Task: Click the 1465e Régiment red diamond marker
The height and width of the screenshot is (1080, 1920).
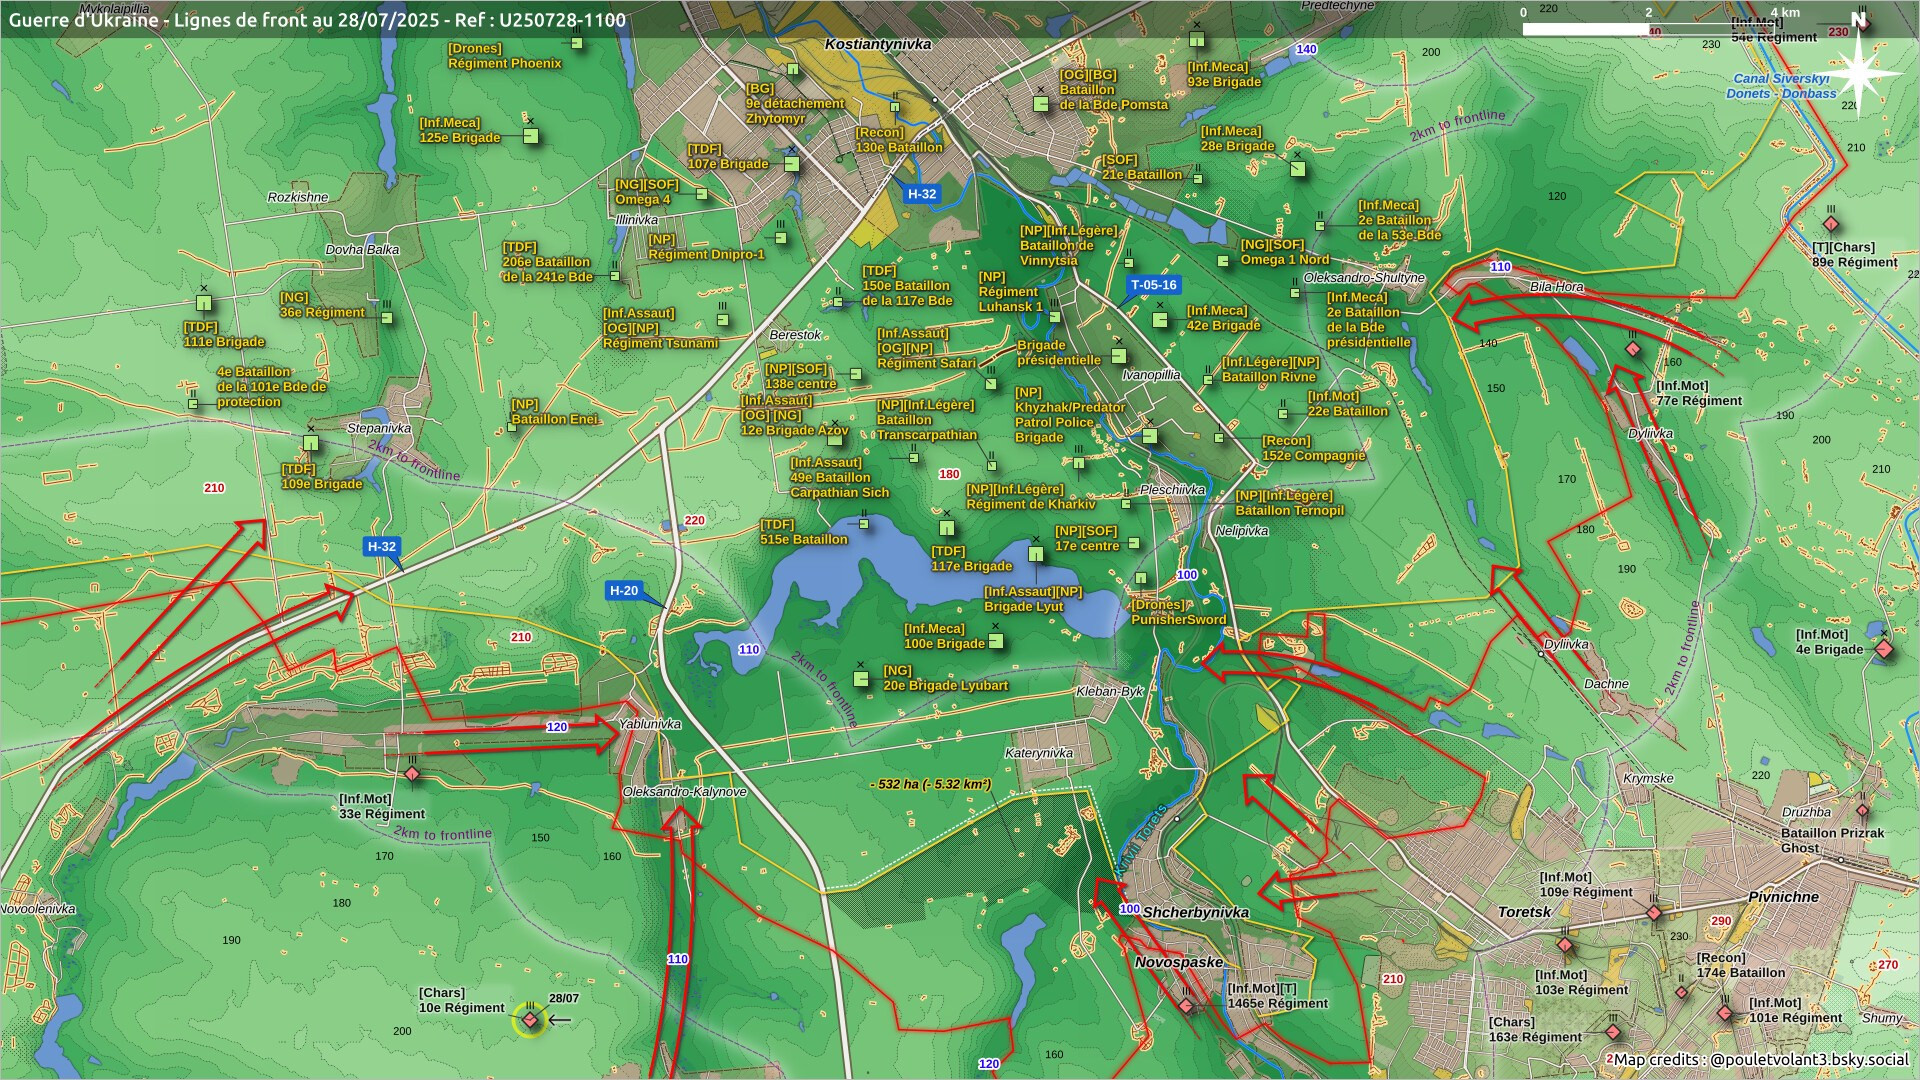Action: click(1186, 1006)
